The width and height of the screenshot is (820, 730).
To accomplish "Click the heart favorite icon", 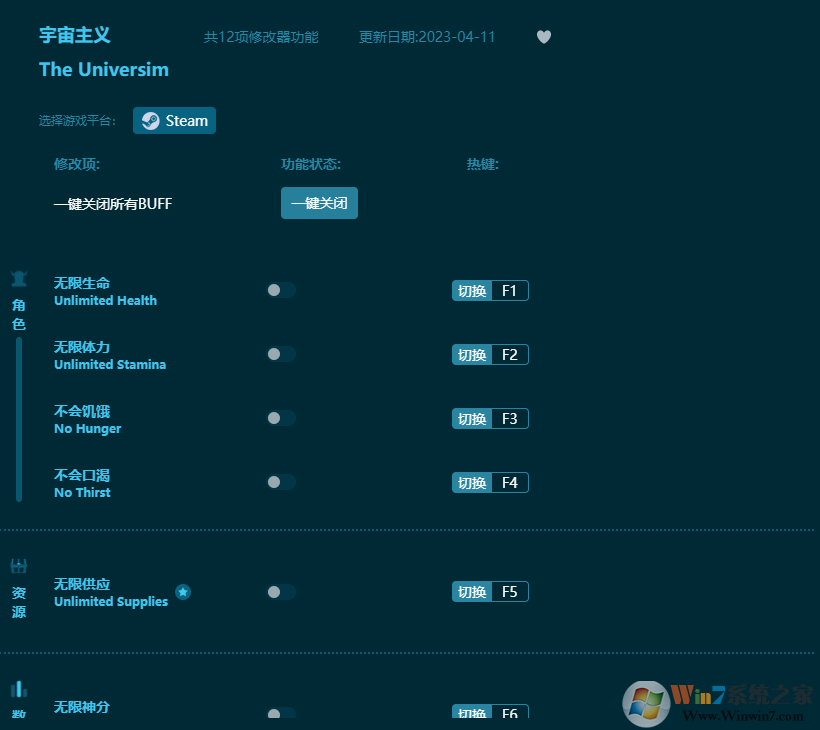I will tap(544, 36).
